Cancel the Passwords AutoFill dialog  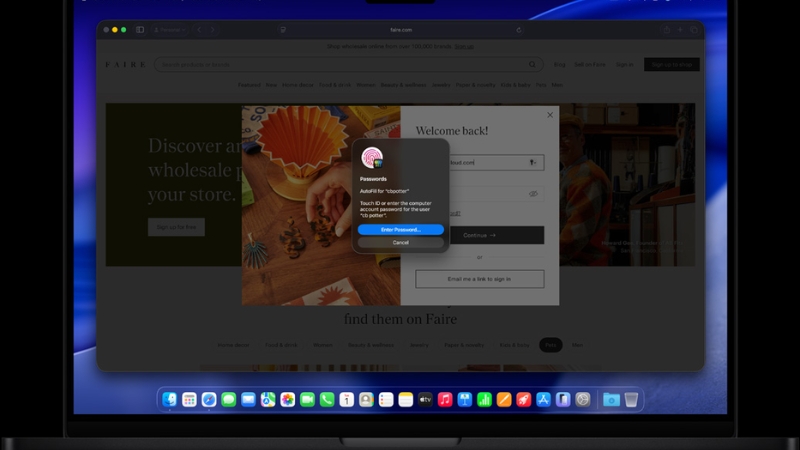coord(400,242)
